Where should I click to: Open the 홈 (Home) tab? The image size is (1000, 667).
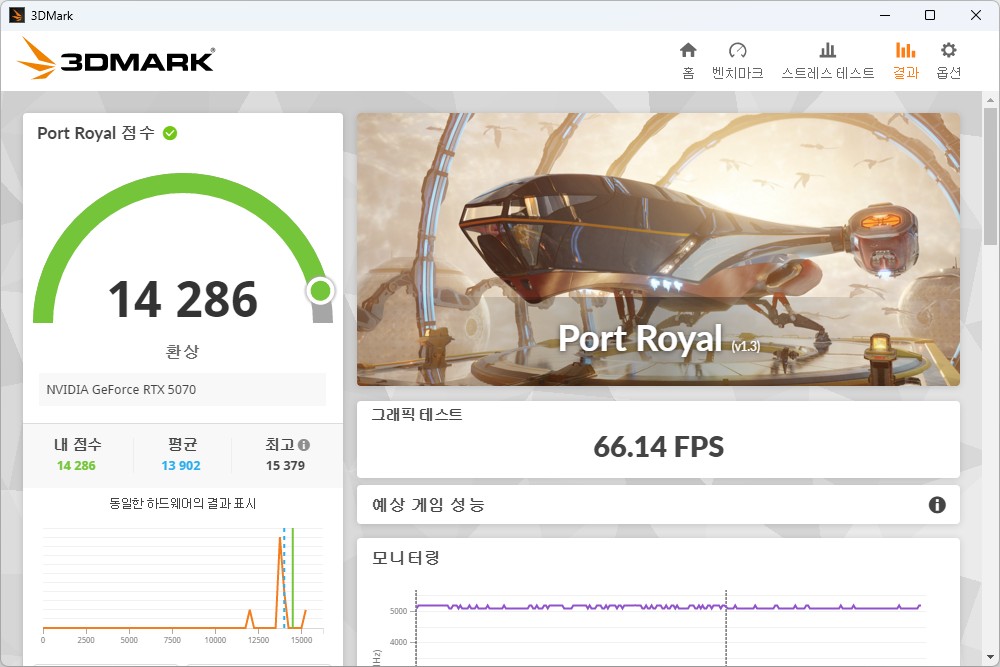(688, 61)
